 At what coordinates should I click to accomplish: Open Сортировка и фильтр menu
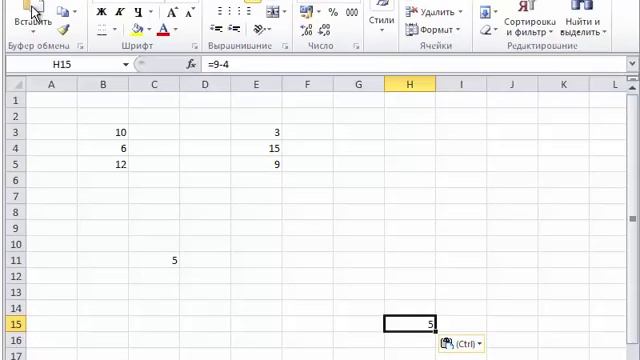click(x=529, y=18)
